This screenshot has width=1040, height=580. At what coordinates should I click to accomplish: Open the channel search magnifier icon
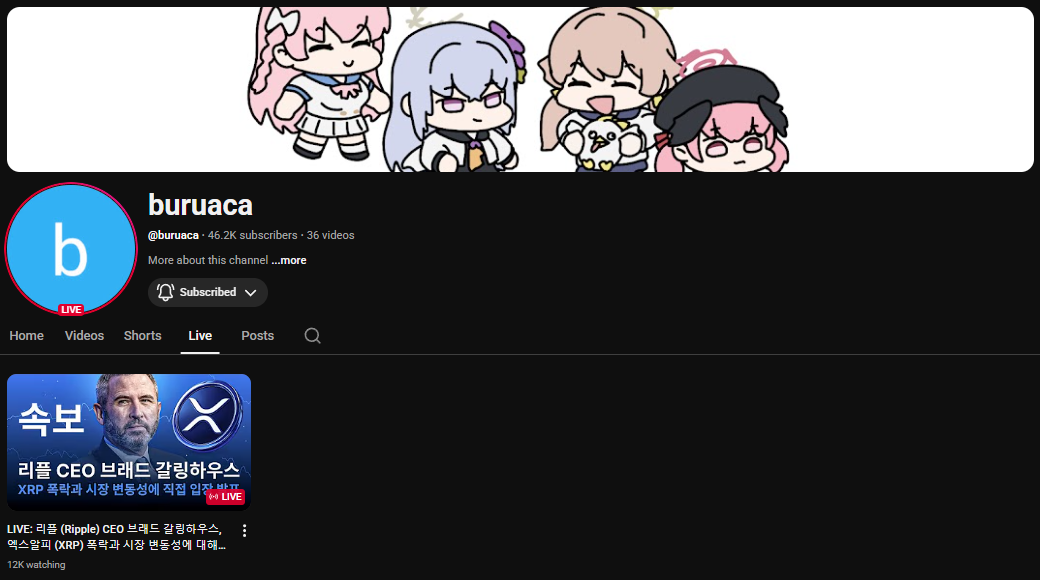pos(312,336)
